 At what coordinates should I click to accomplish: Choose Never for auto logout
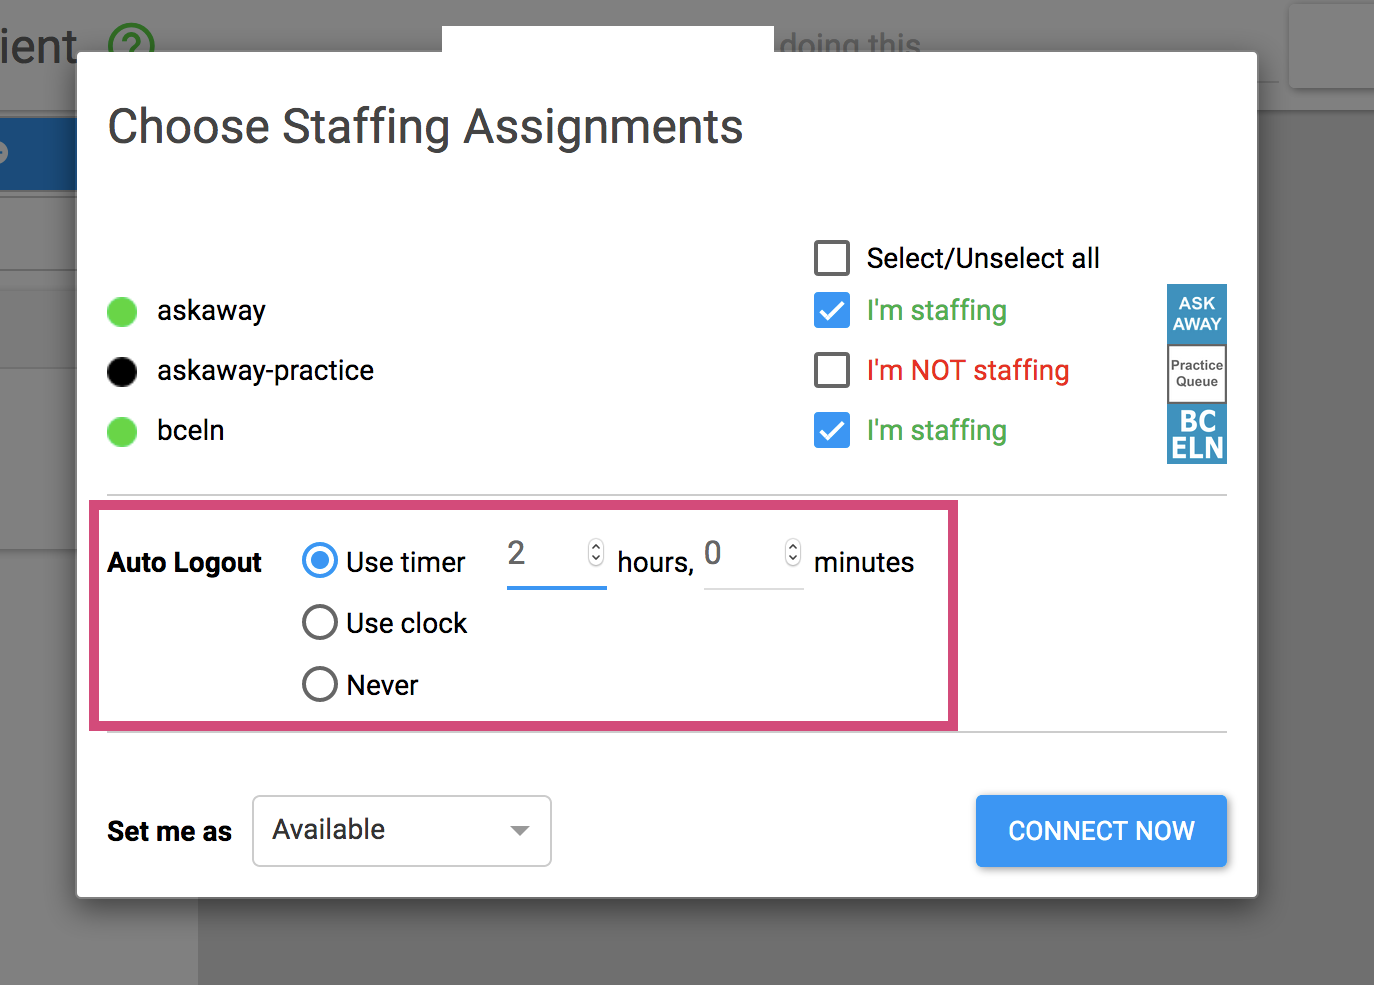point(320,684)
